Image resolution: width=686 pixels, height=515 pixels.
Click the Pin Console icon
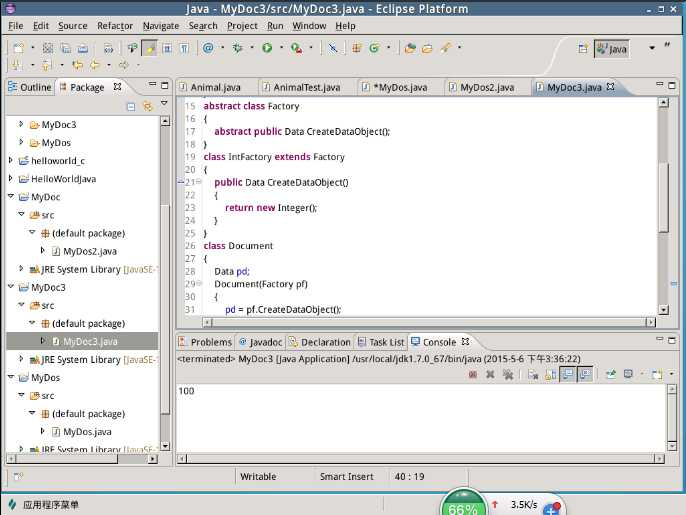pos(610,374)
